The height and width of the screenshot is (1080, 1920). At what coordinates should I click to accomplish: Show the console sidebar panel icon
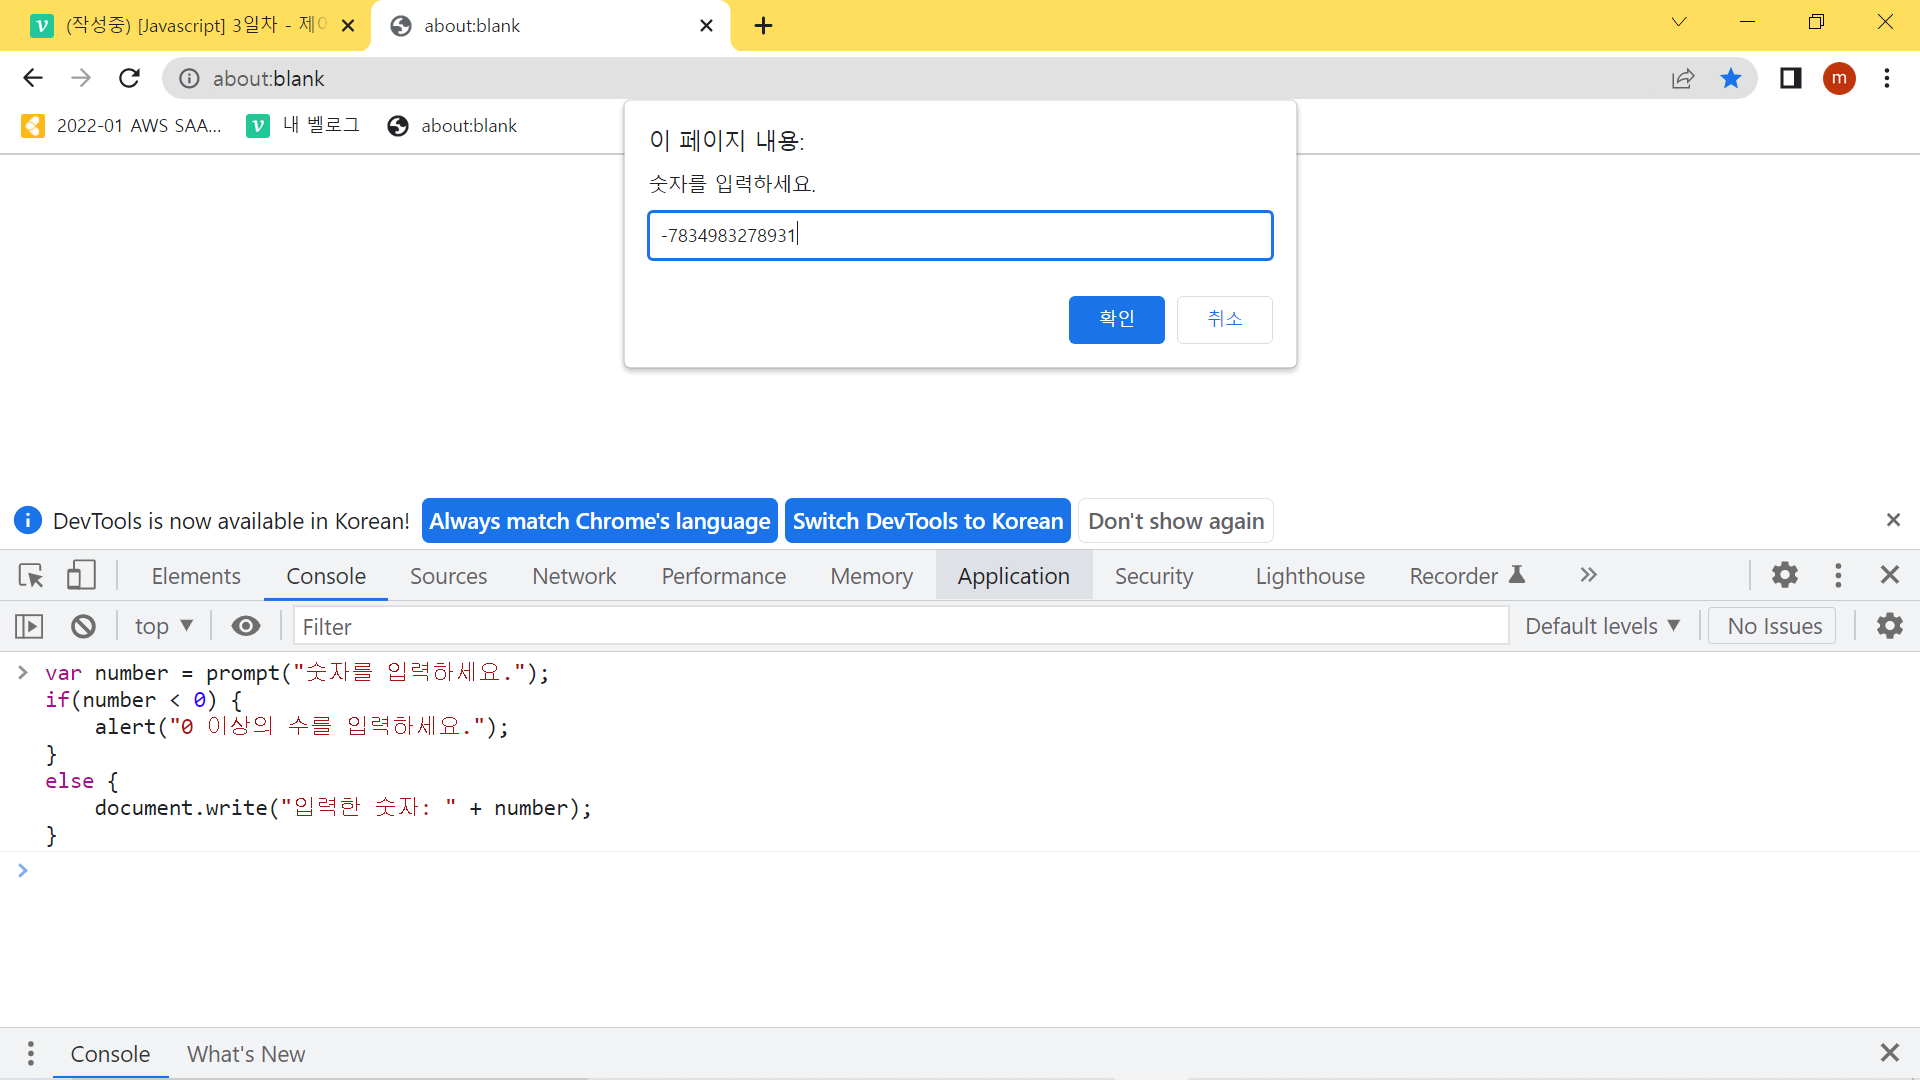pyautogui.click(x=29, y=627)
